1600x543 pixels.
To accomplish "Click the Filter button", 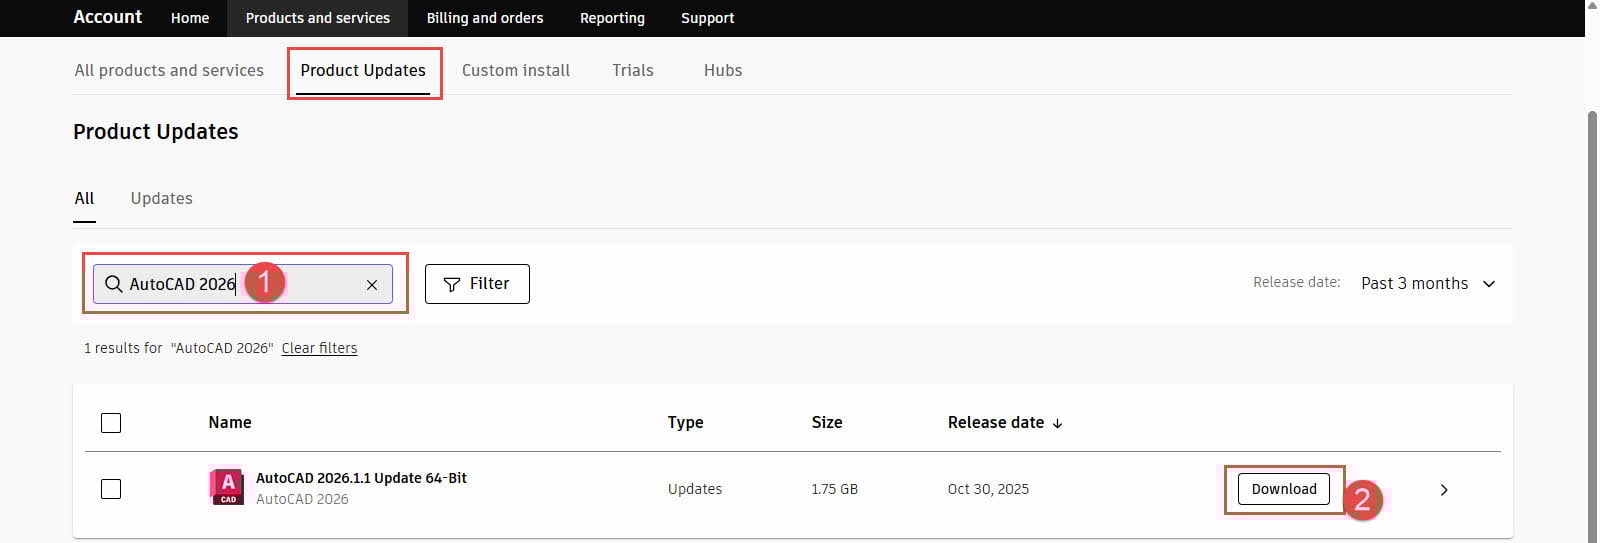I will click(x=477, y=284).
